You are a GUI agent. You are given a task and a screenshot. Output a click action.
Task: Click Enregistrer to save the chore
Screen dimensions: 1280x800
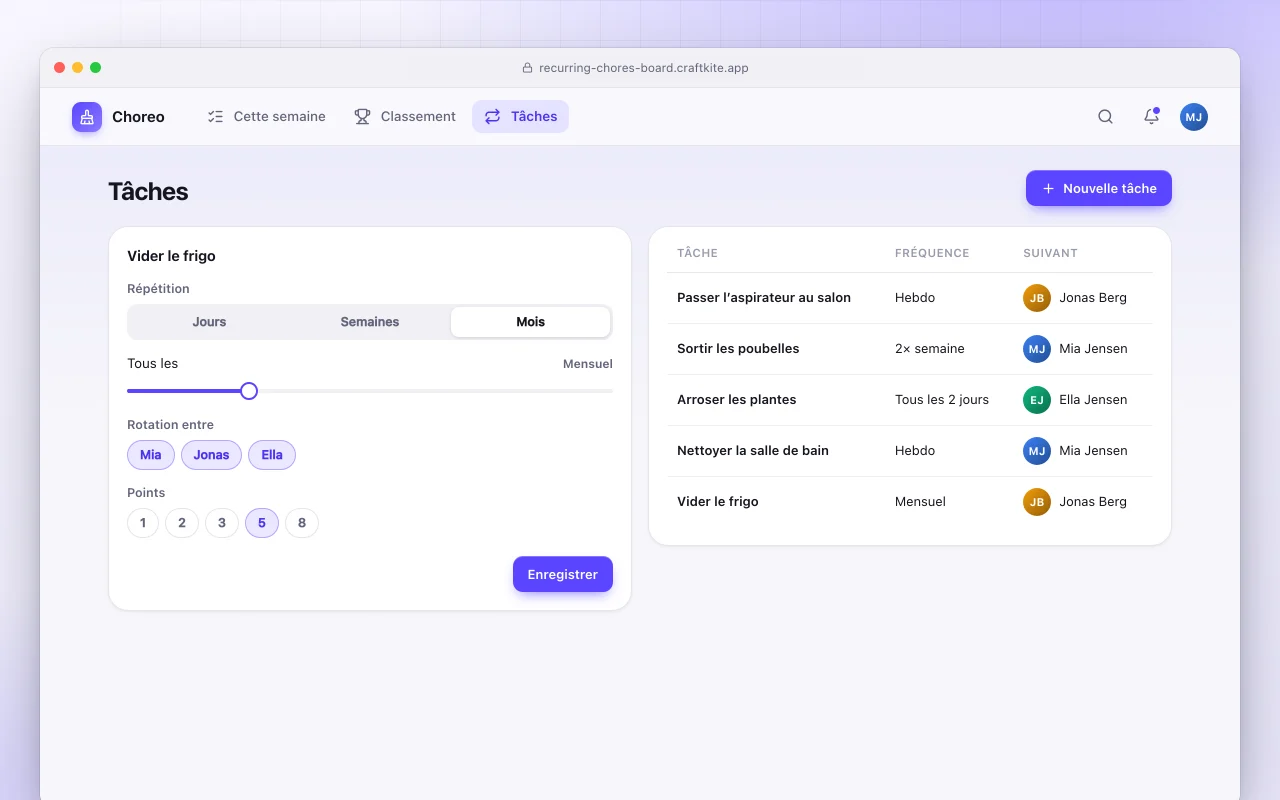pyautogui.click(x=563, y=574)
